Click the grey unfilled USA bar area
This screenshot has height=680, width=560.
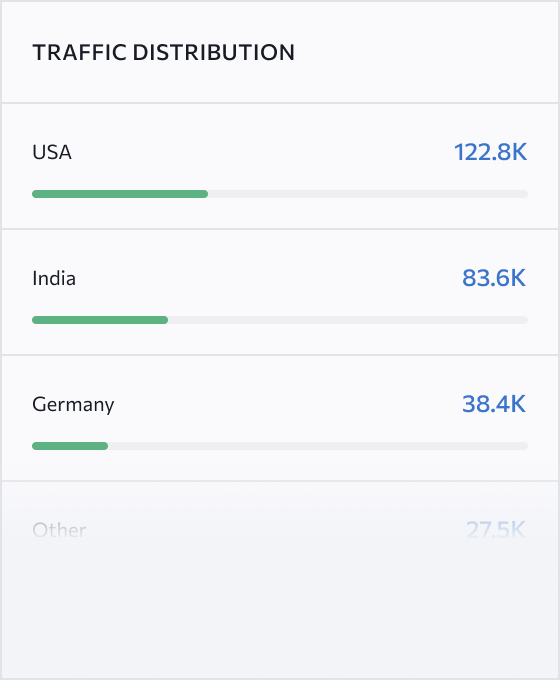coord(368,194)
